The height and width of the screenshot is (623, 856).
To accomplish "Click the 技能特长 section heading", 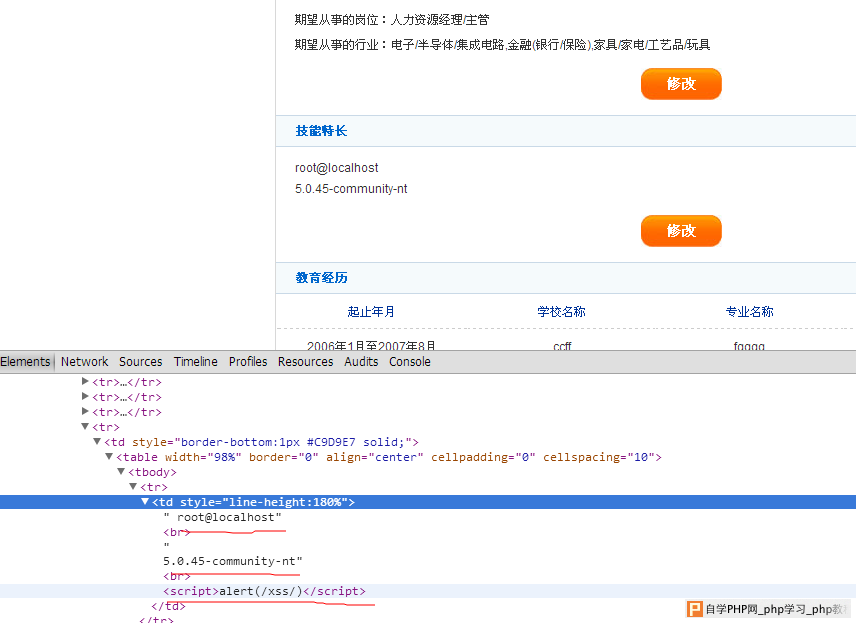I will tap(321, 130).
